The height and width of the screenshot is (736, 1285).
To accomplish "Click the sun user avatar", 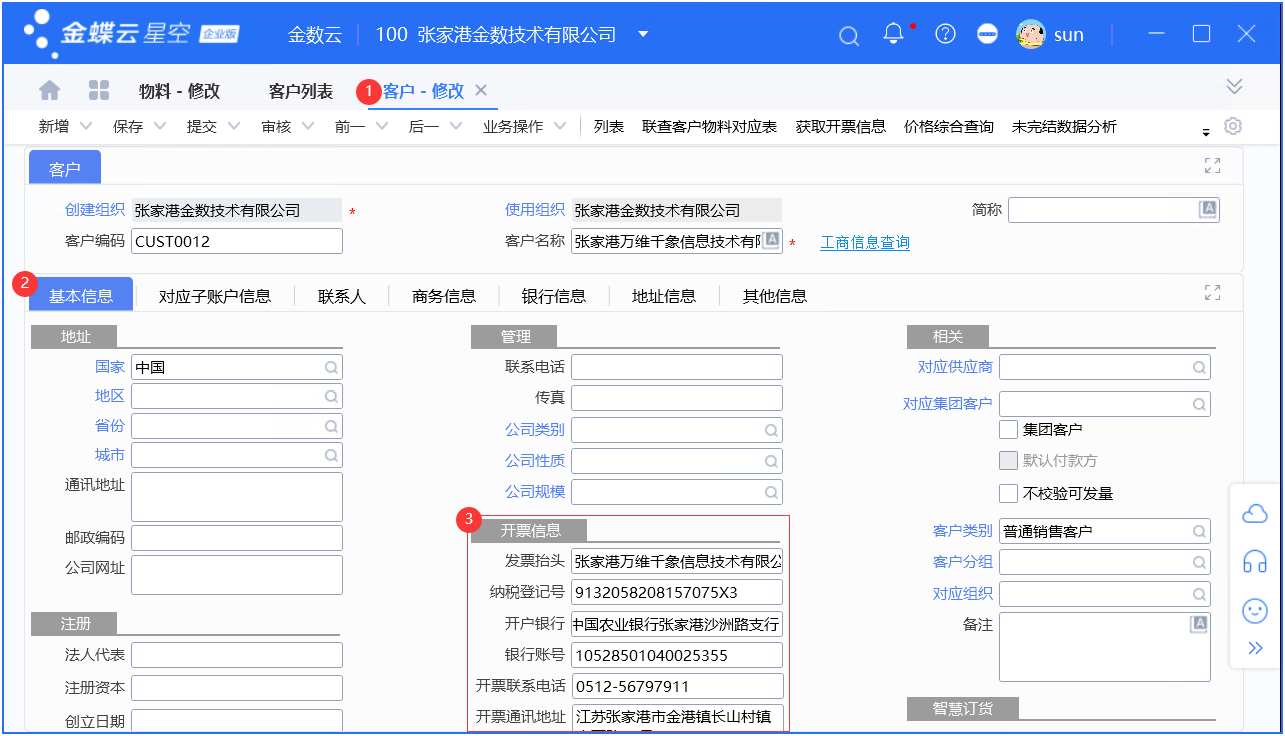I will pos(1030,34).
